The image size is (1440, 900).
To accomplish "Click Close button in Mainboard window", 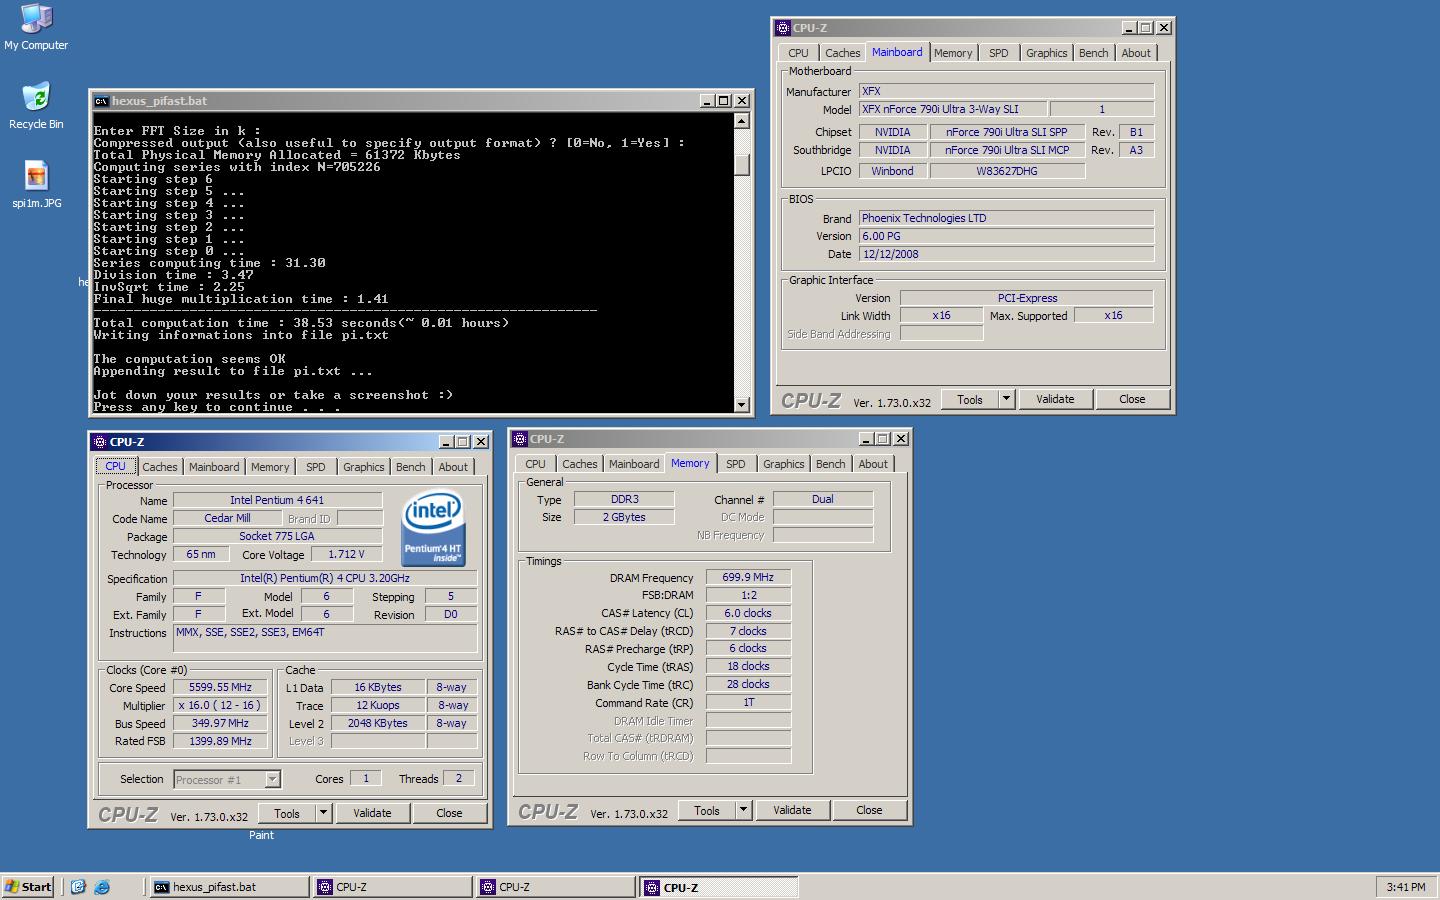I will 1132,399.
